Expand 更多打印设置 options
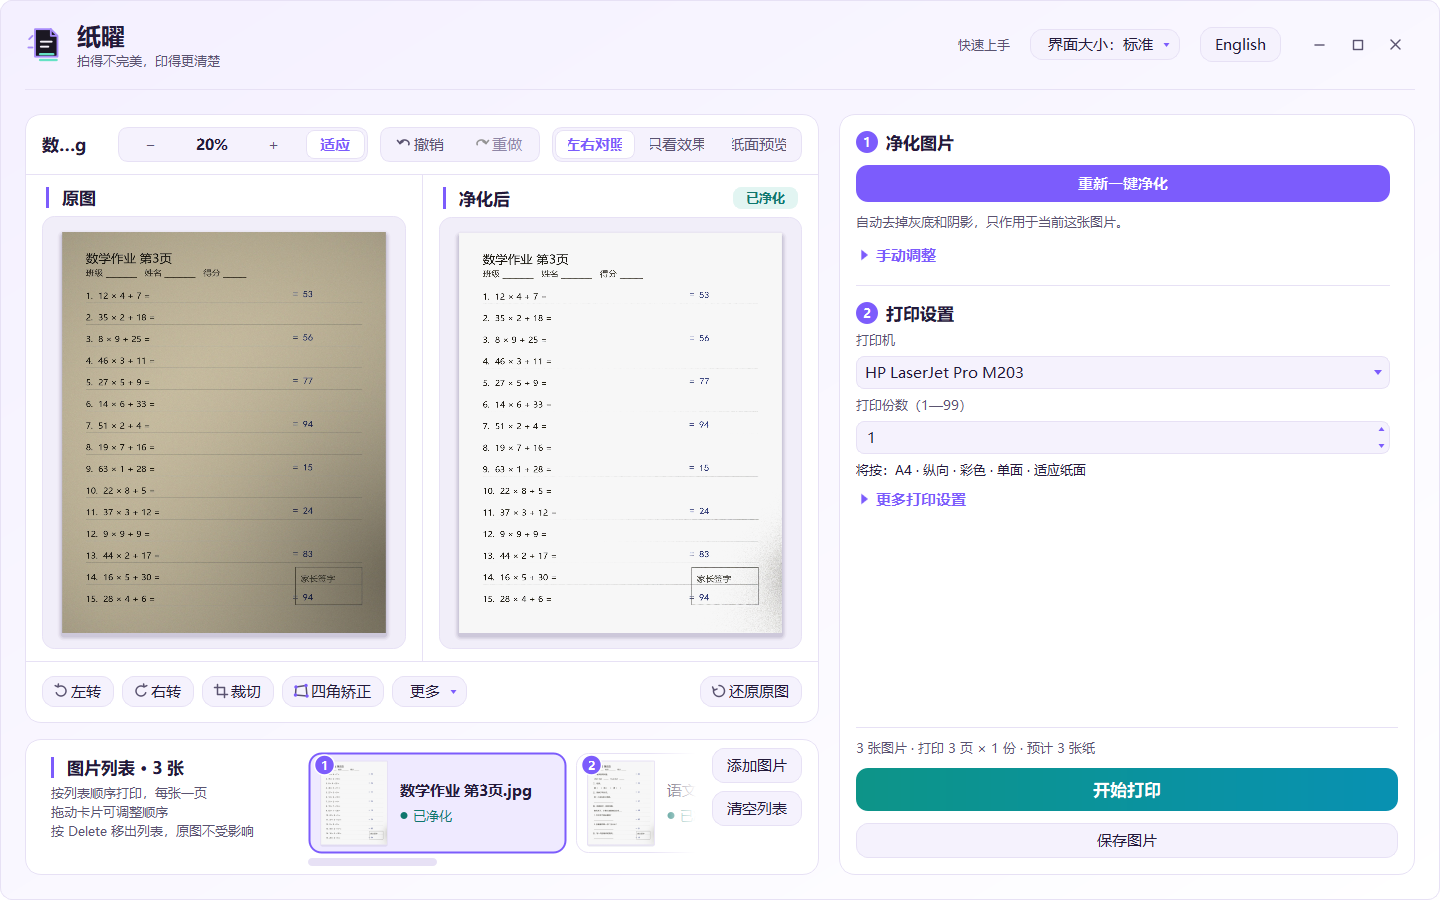The width and height of the screenshot is (1440, 900). coord(913,500)
